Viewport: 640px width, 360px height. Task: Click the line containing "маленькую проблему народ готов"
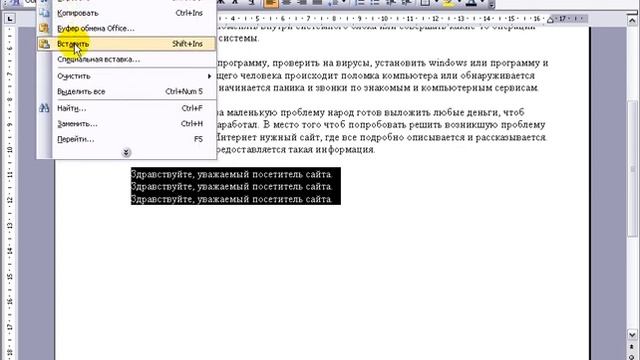pos(371,112)
